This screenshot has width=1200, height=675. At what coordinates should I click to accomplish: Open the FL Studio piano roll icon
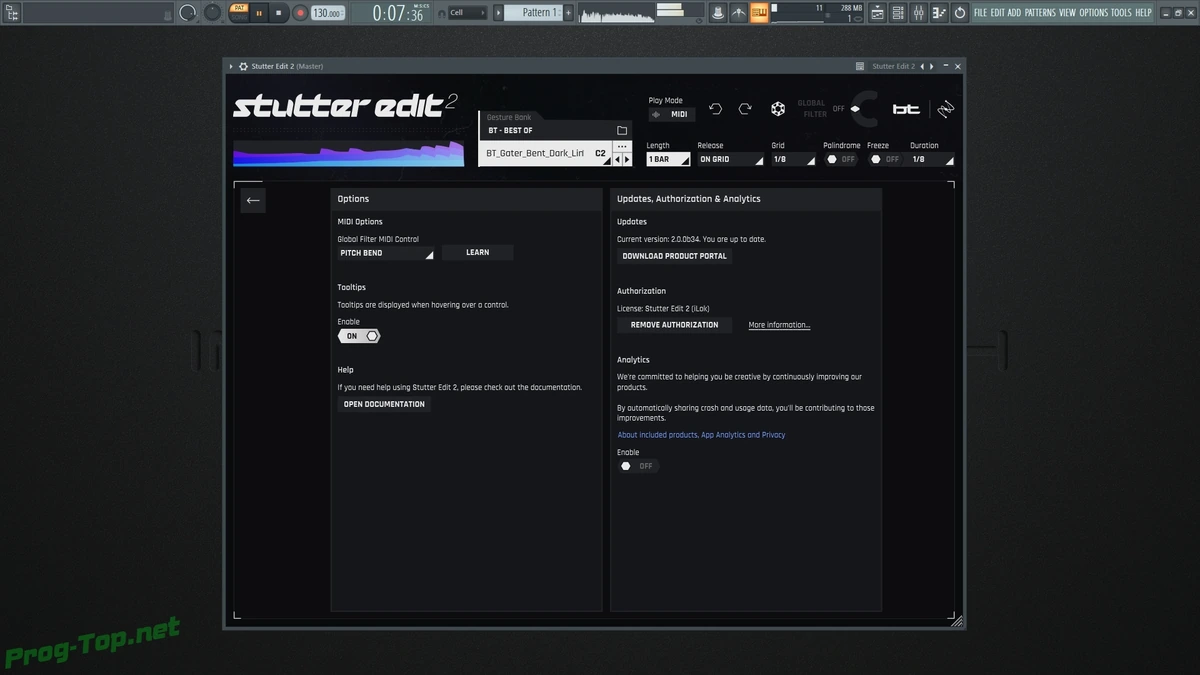tap(940, 13)
